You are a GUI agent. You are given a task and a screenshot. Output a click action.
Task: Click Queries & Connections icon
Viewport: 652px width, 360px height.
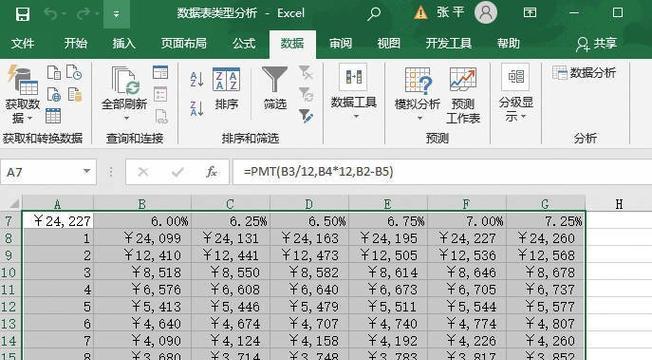[x=161, y=72]
